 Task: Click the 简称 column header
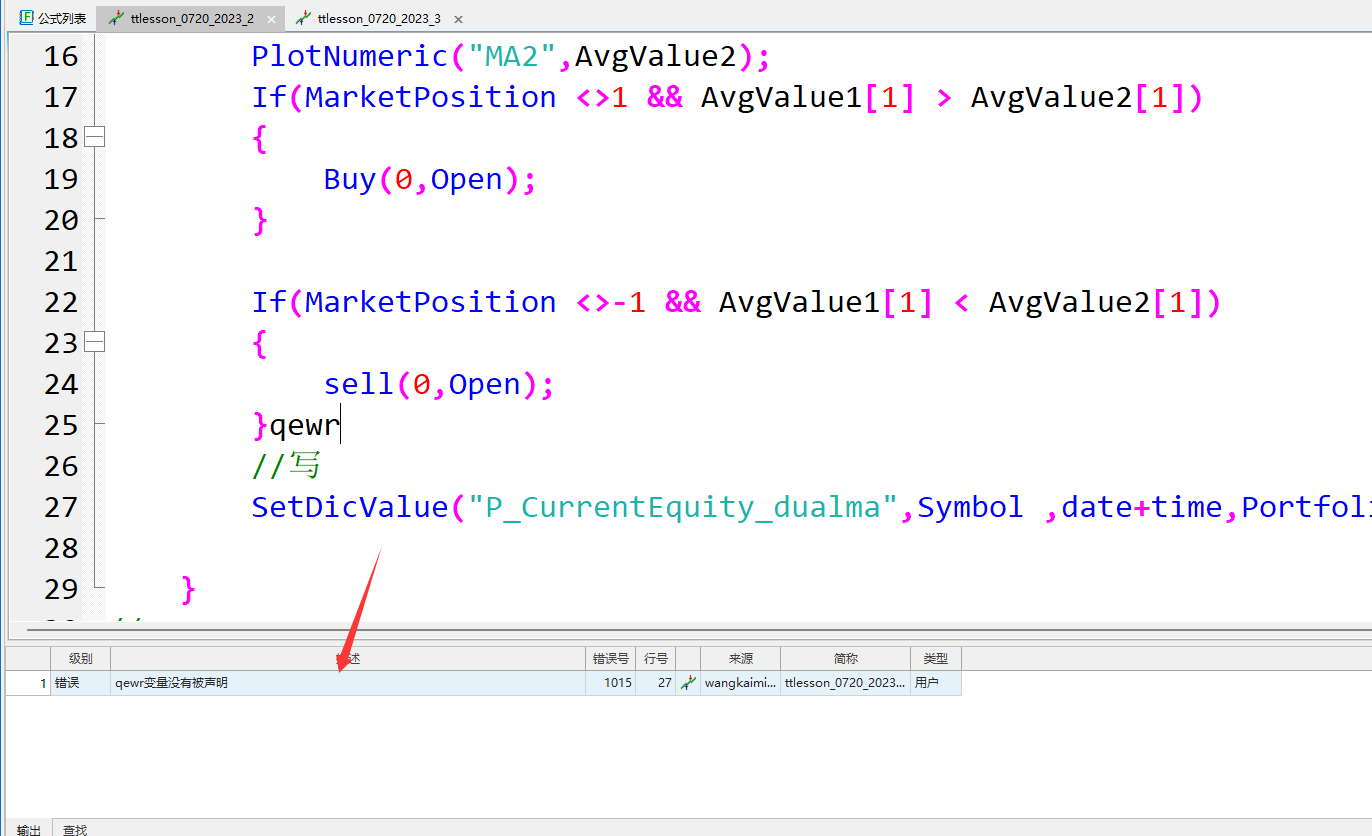point(845,658)
